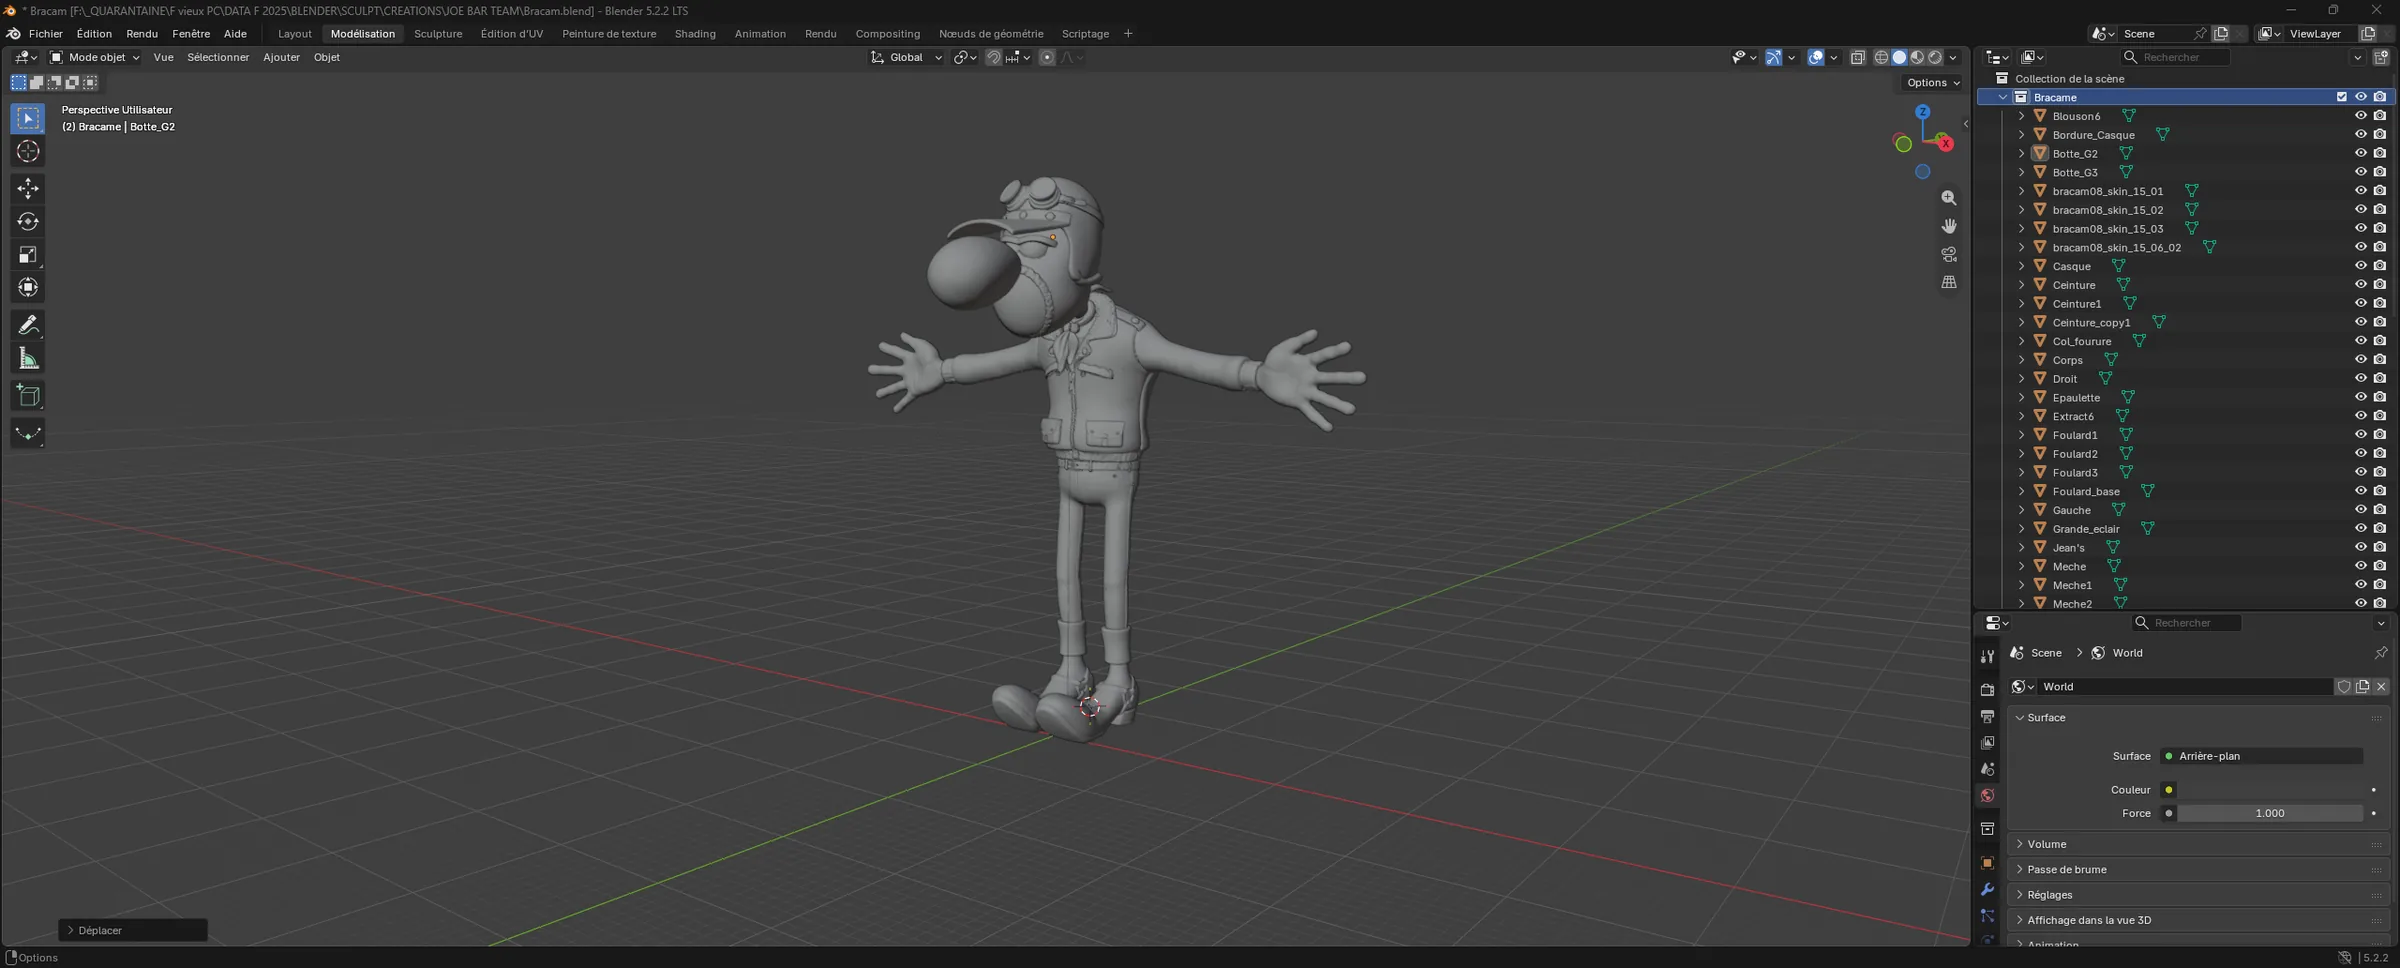Expand the Botte_G2 tree item

tap(2021, 154)
